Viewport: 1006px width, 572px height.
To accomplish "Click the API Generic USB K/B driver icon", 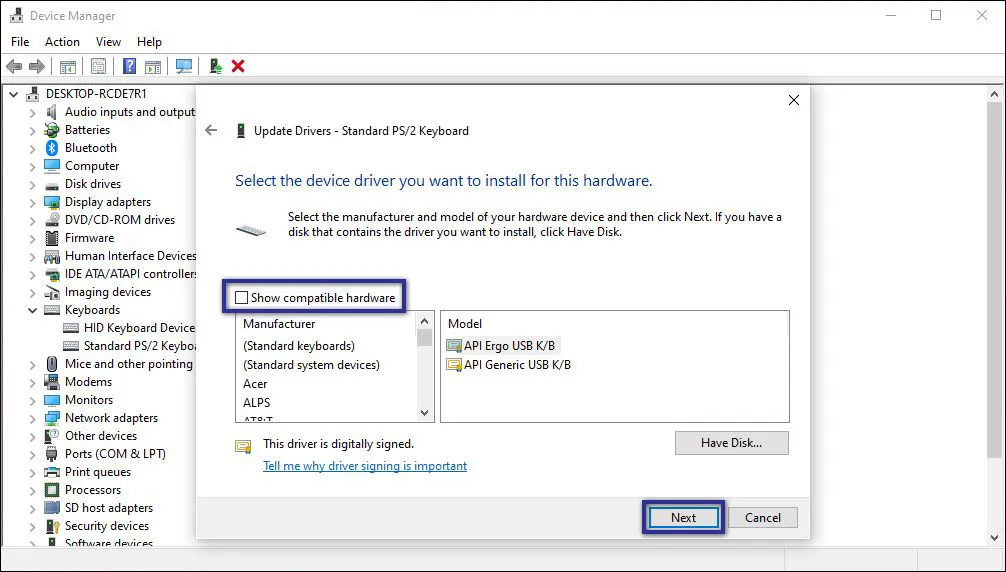I will [454, 365].
